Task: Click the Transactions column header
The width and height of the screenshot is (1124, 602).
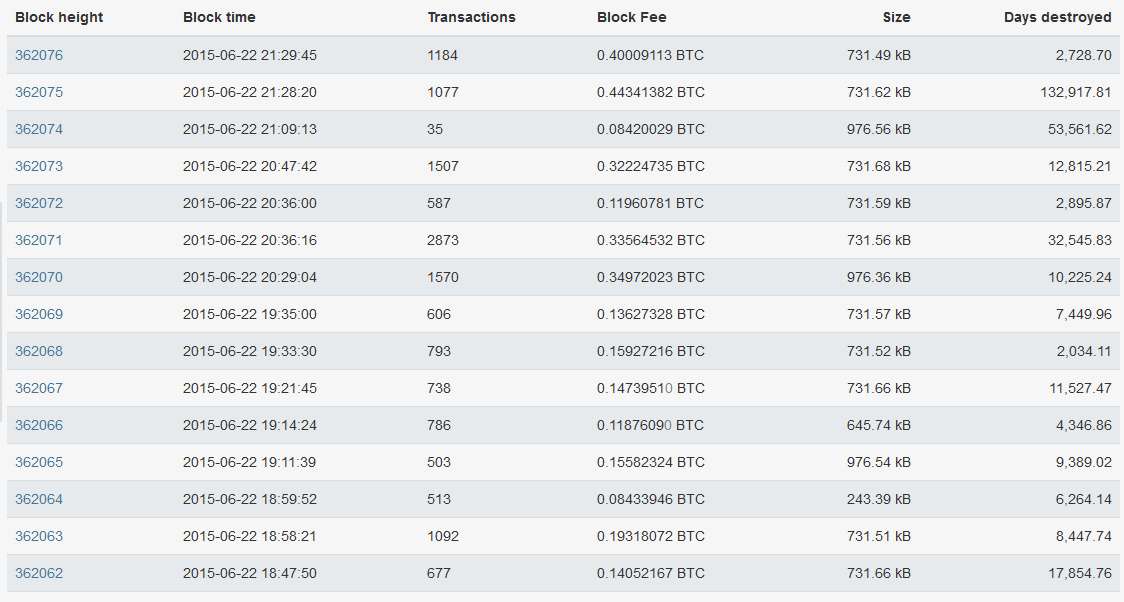Action: (x=471, y=17)
